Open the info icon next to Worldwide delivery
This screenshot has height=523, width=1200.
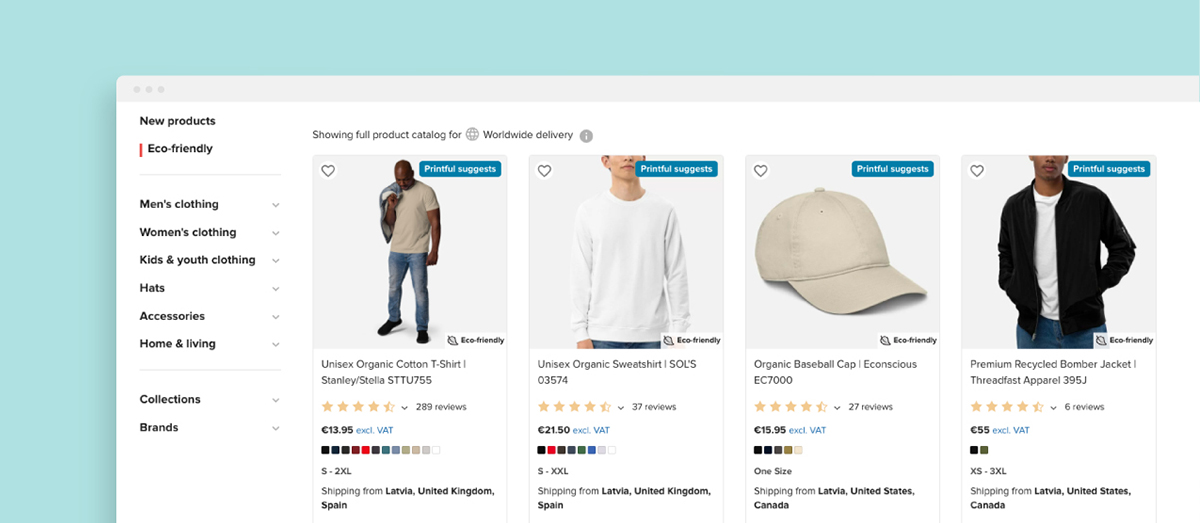coord(586,136)
